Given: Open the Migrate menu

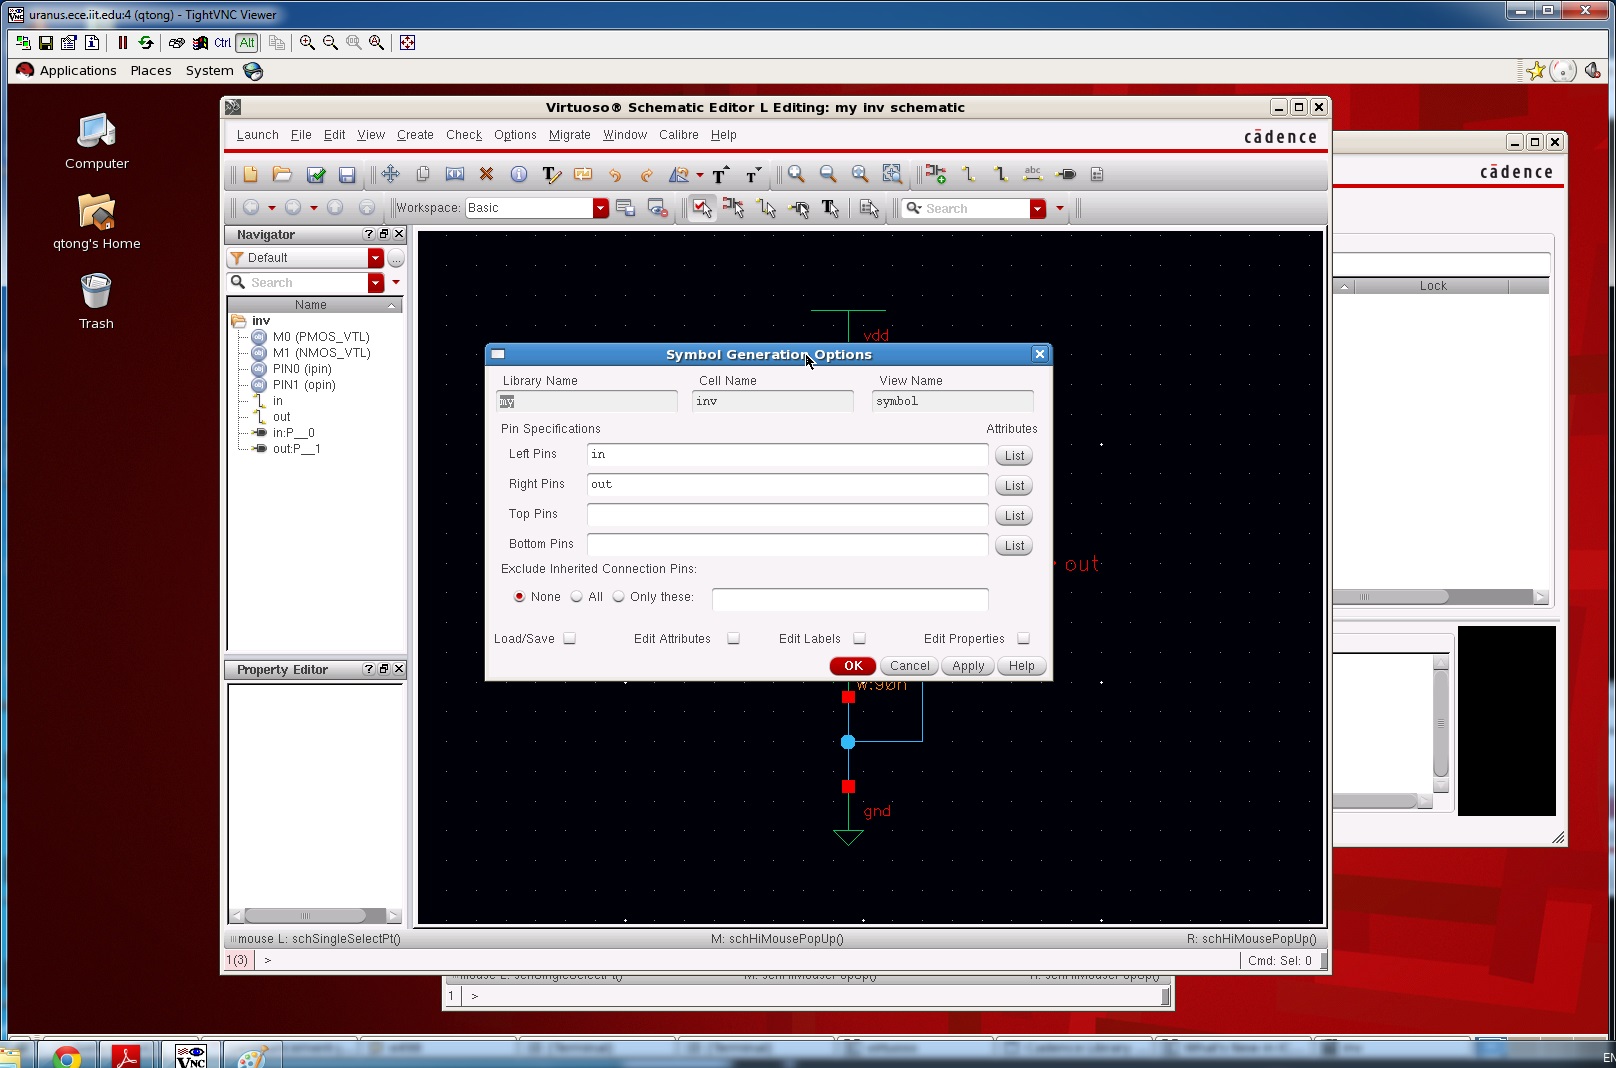Looking at the screenshot, I should pos(569,135).
